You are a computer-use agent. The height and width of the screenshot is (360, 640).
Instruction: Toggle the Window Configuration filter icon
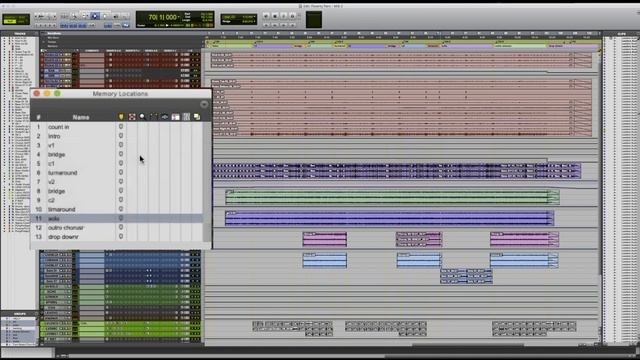tap(197, 117)
